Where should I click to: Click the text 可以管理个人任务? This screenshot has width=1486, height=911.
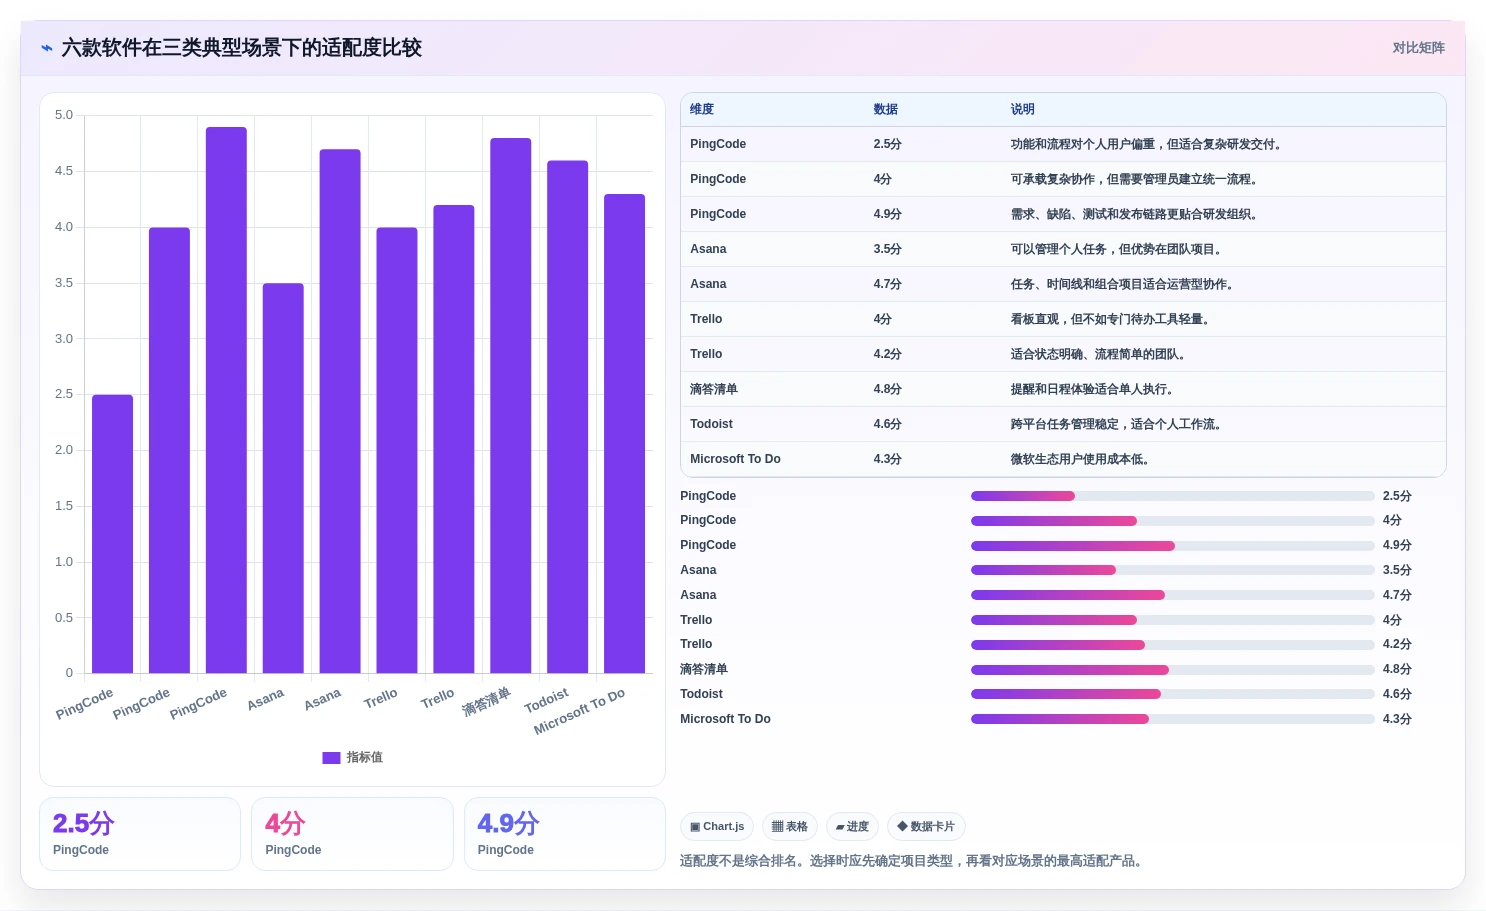point(1058,250)
